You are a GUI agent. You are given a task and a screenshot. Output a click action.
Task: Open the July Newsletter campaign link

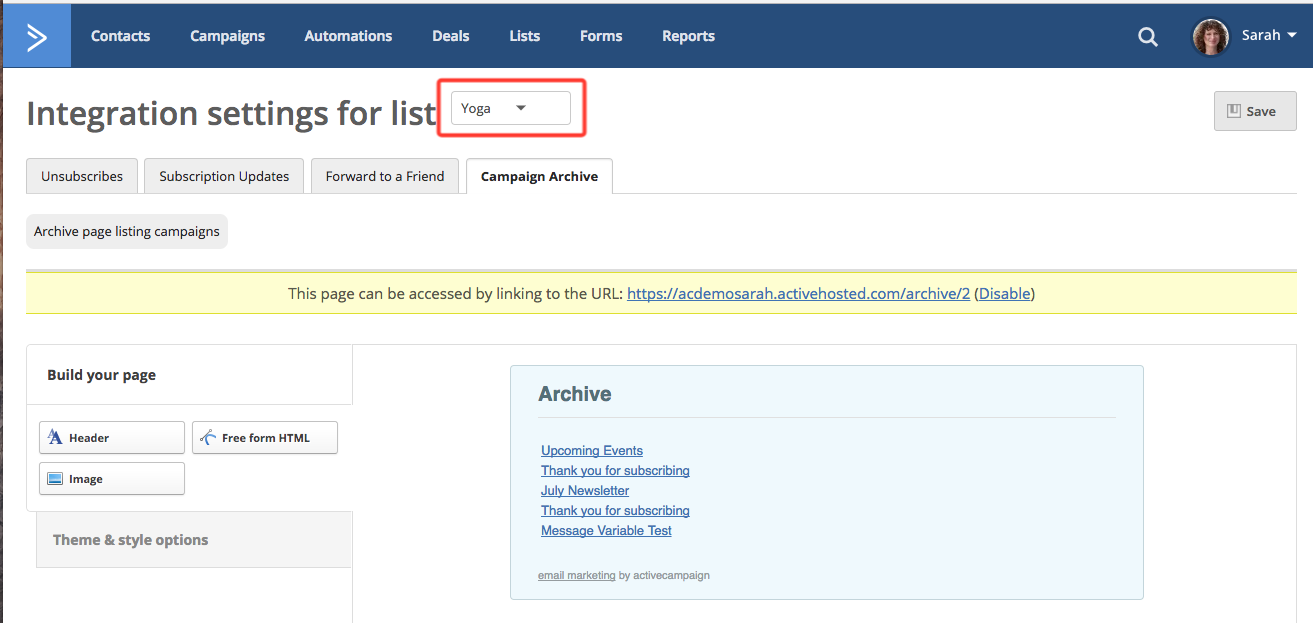click(585, 491)
